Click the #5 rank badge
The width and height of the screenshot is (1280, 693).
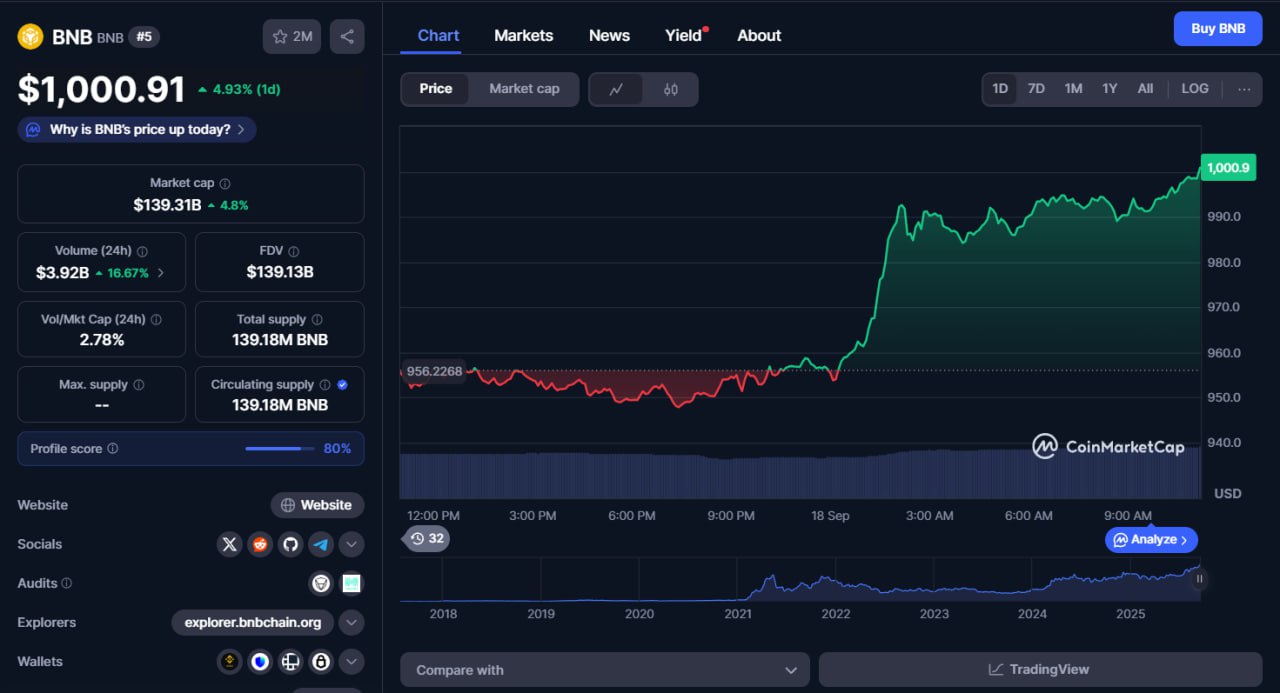144,37
